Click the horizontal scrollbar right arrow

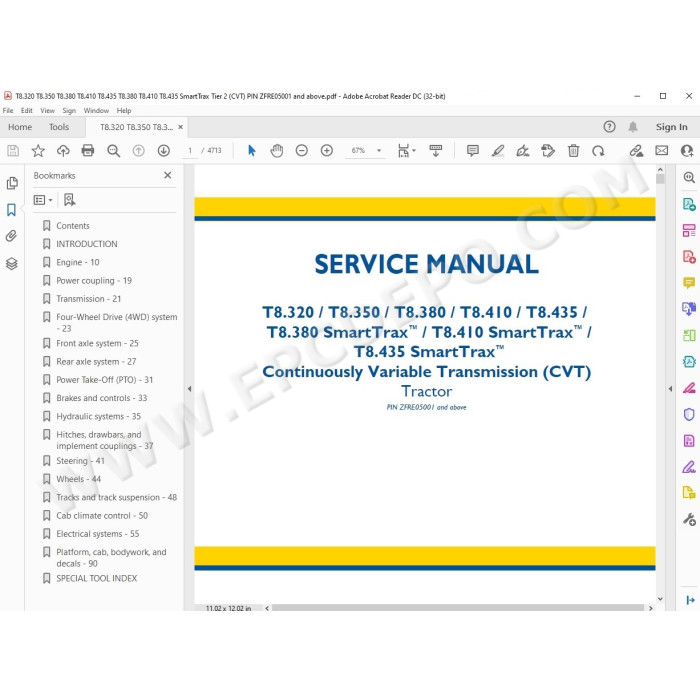(x=650, y=608)
